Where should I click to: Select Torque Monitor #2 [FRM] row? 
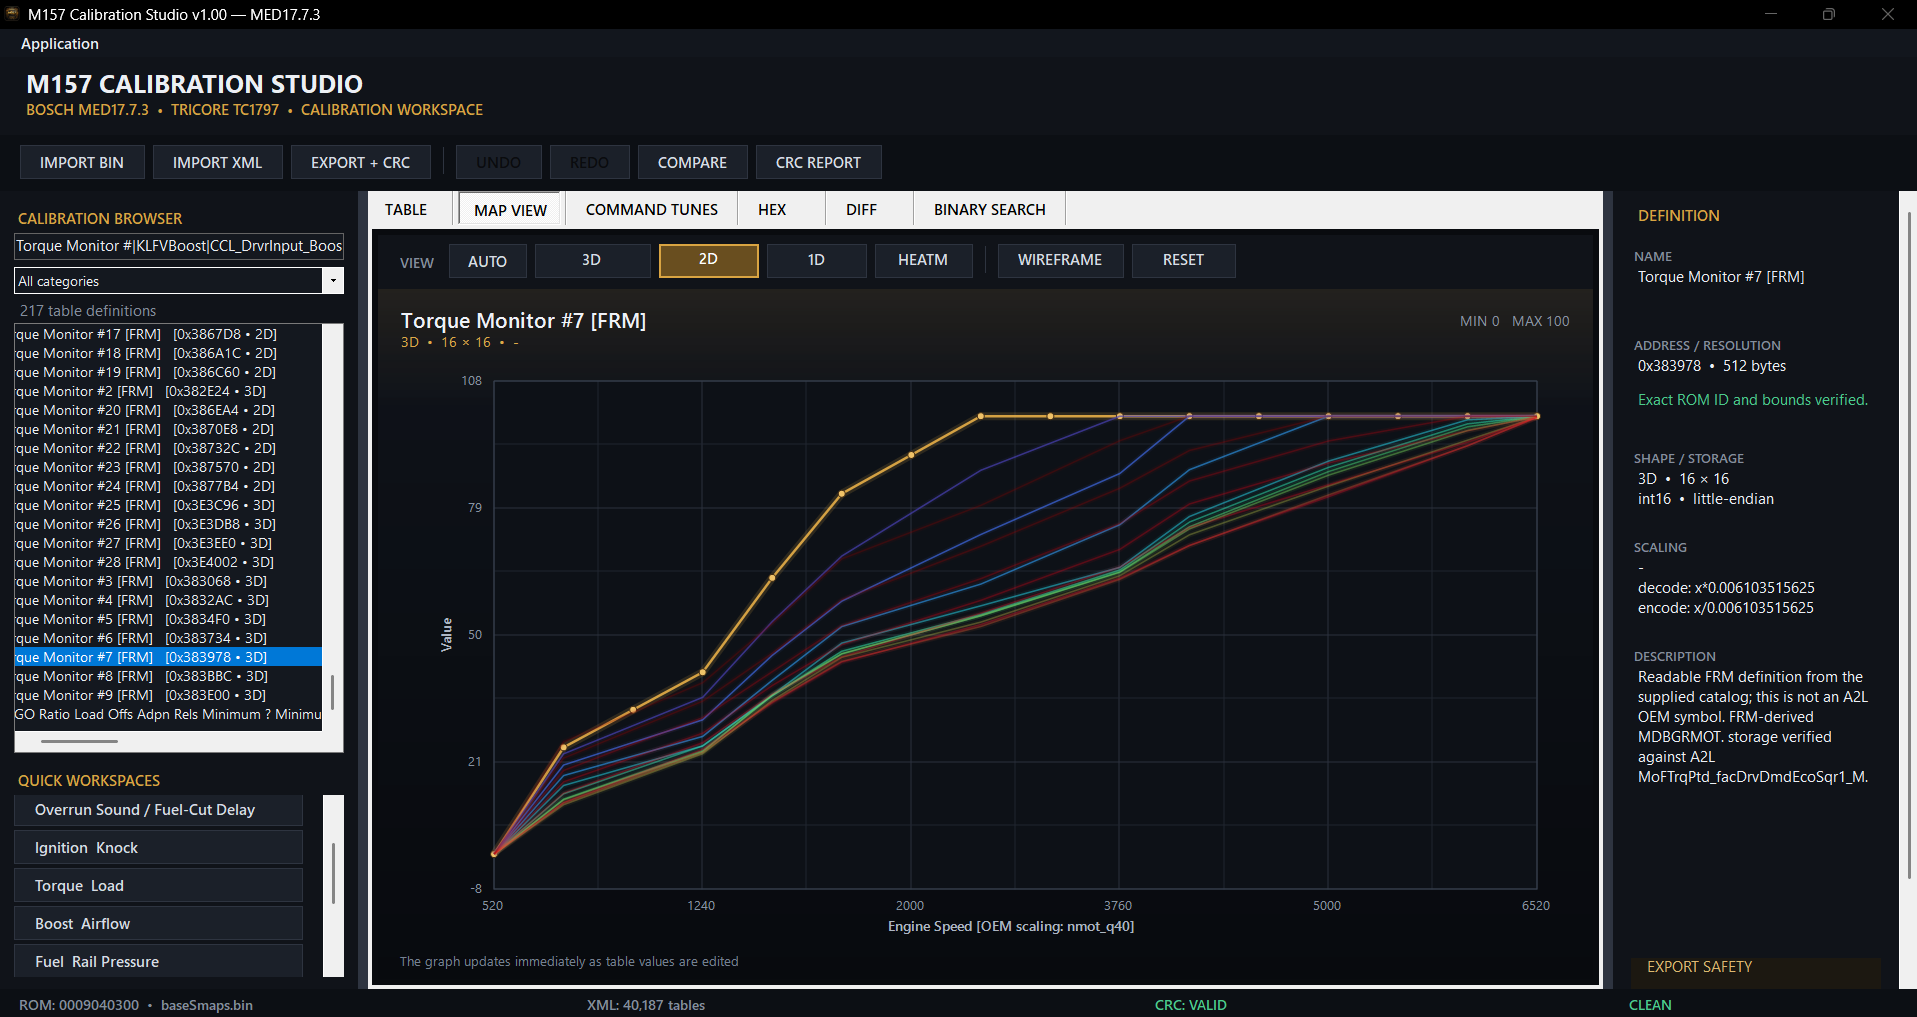tap(168, 391)
